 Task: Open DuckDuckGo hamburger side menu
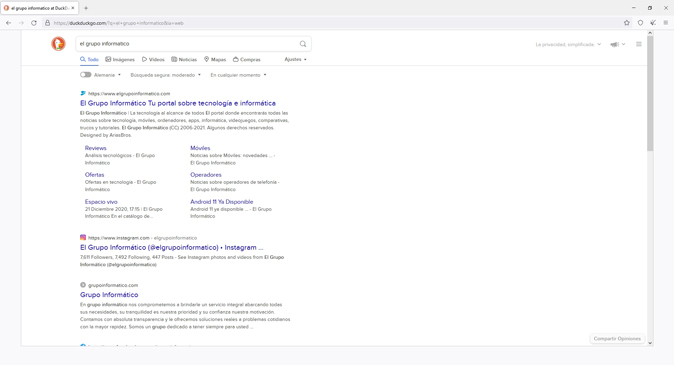(639, 44)
